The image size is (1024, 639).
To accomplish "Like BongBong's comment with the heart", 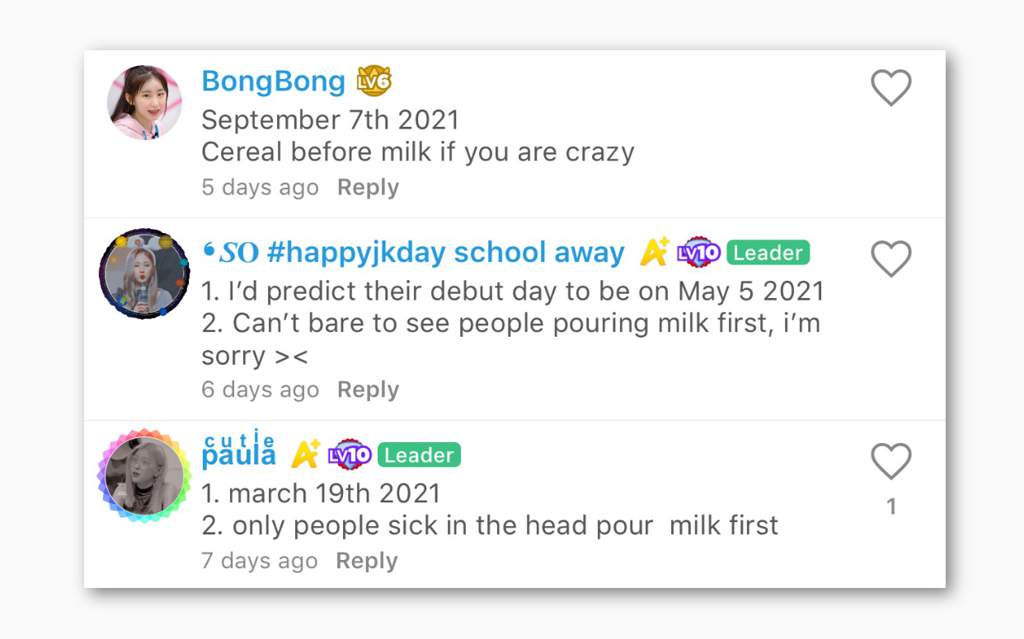I will tap(891, 87).
